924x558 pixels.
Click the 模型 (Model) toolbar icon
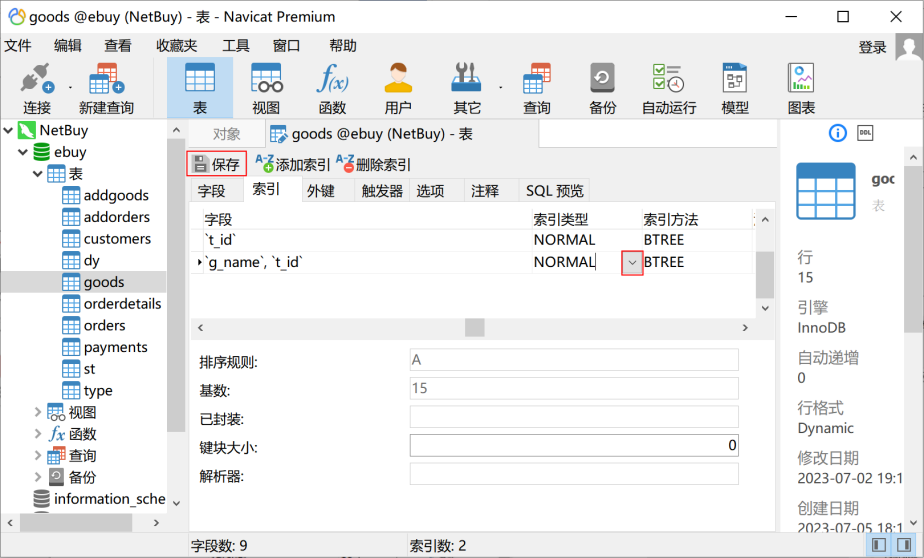[735, 88]
